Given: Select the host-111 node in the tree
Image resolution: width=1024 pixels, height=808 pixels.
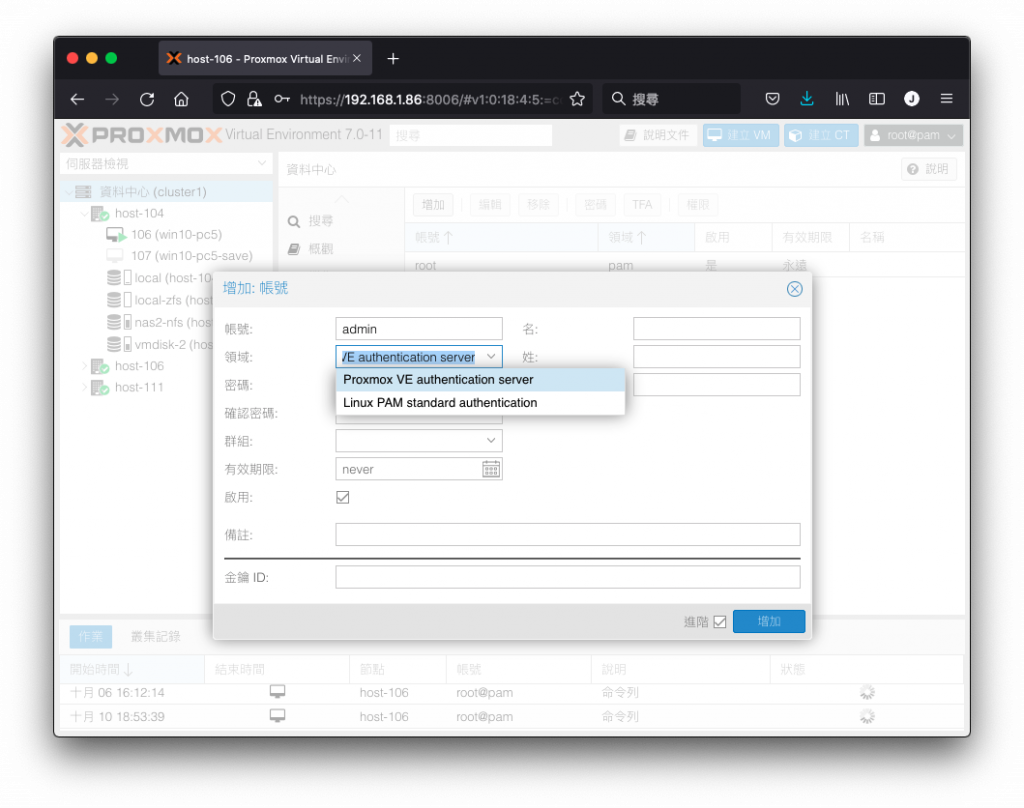Looking at the screenshot, I should [127, 387].
